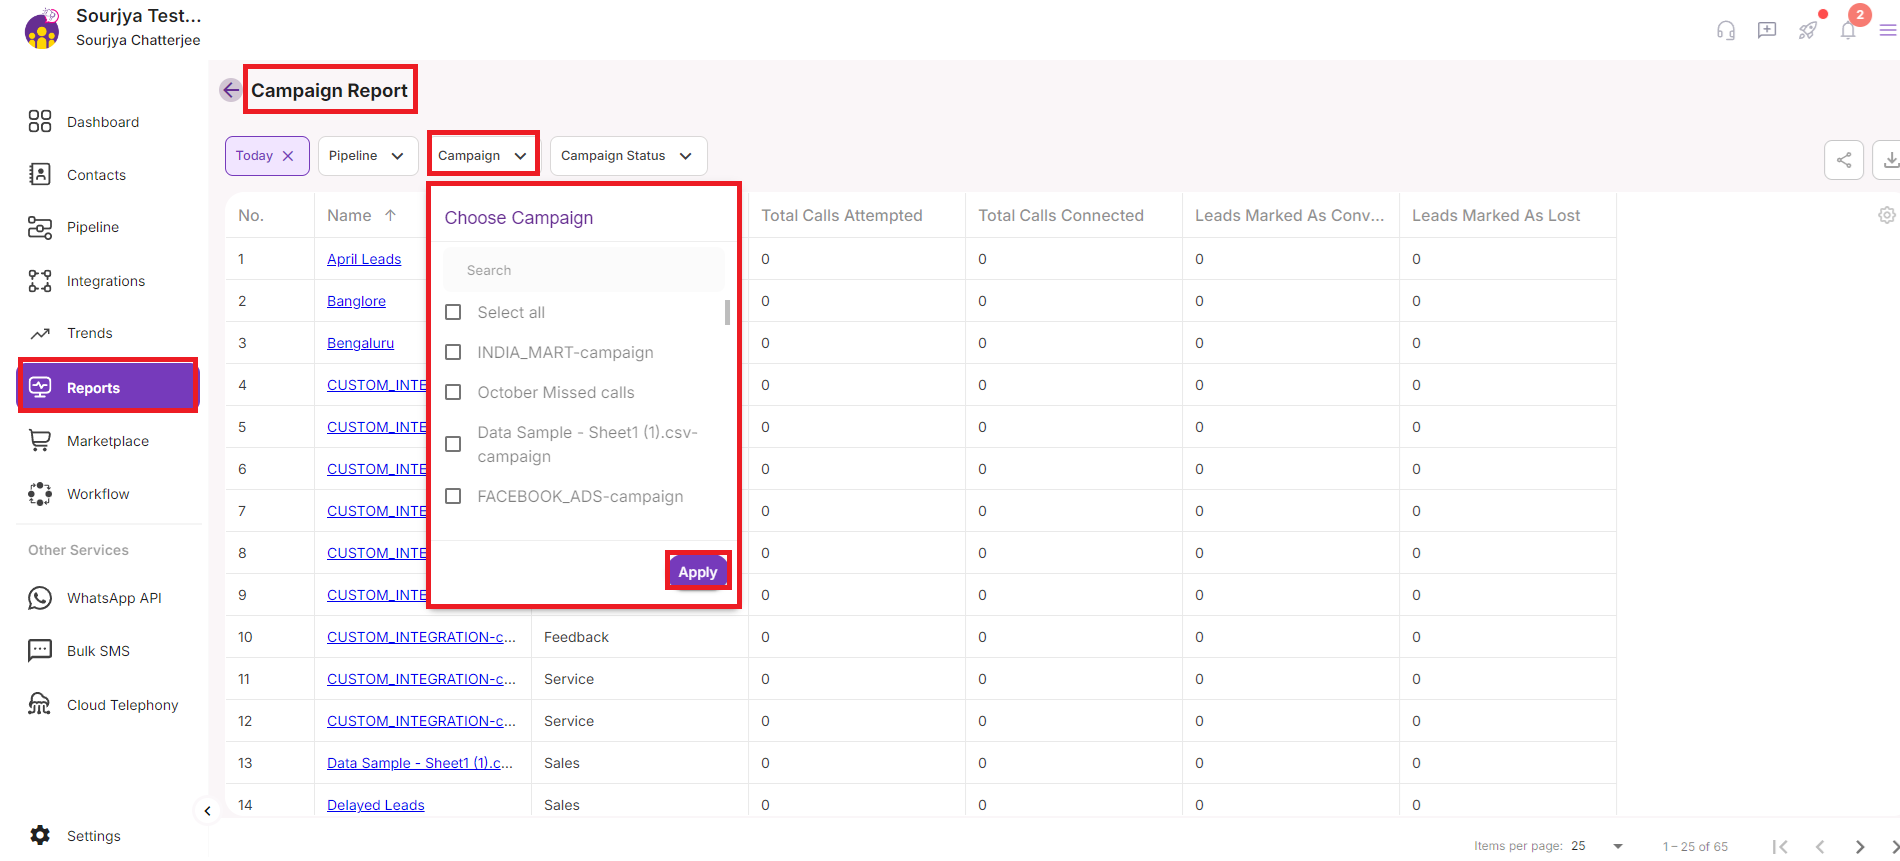
Task: Tick the INDIA_MART-campaign checkbox
Action: (x=453, y=352)
